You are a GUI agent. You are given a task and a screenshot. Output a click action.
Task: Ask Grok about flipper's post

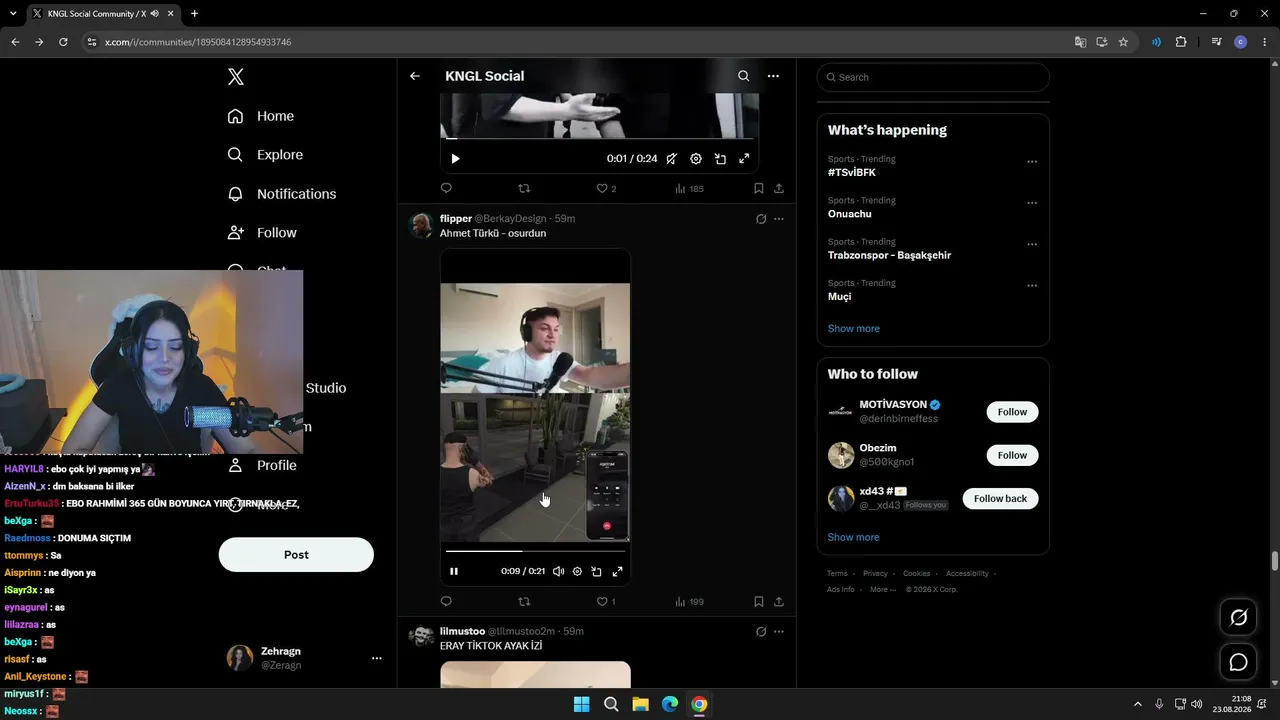761,219
